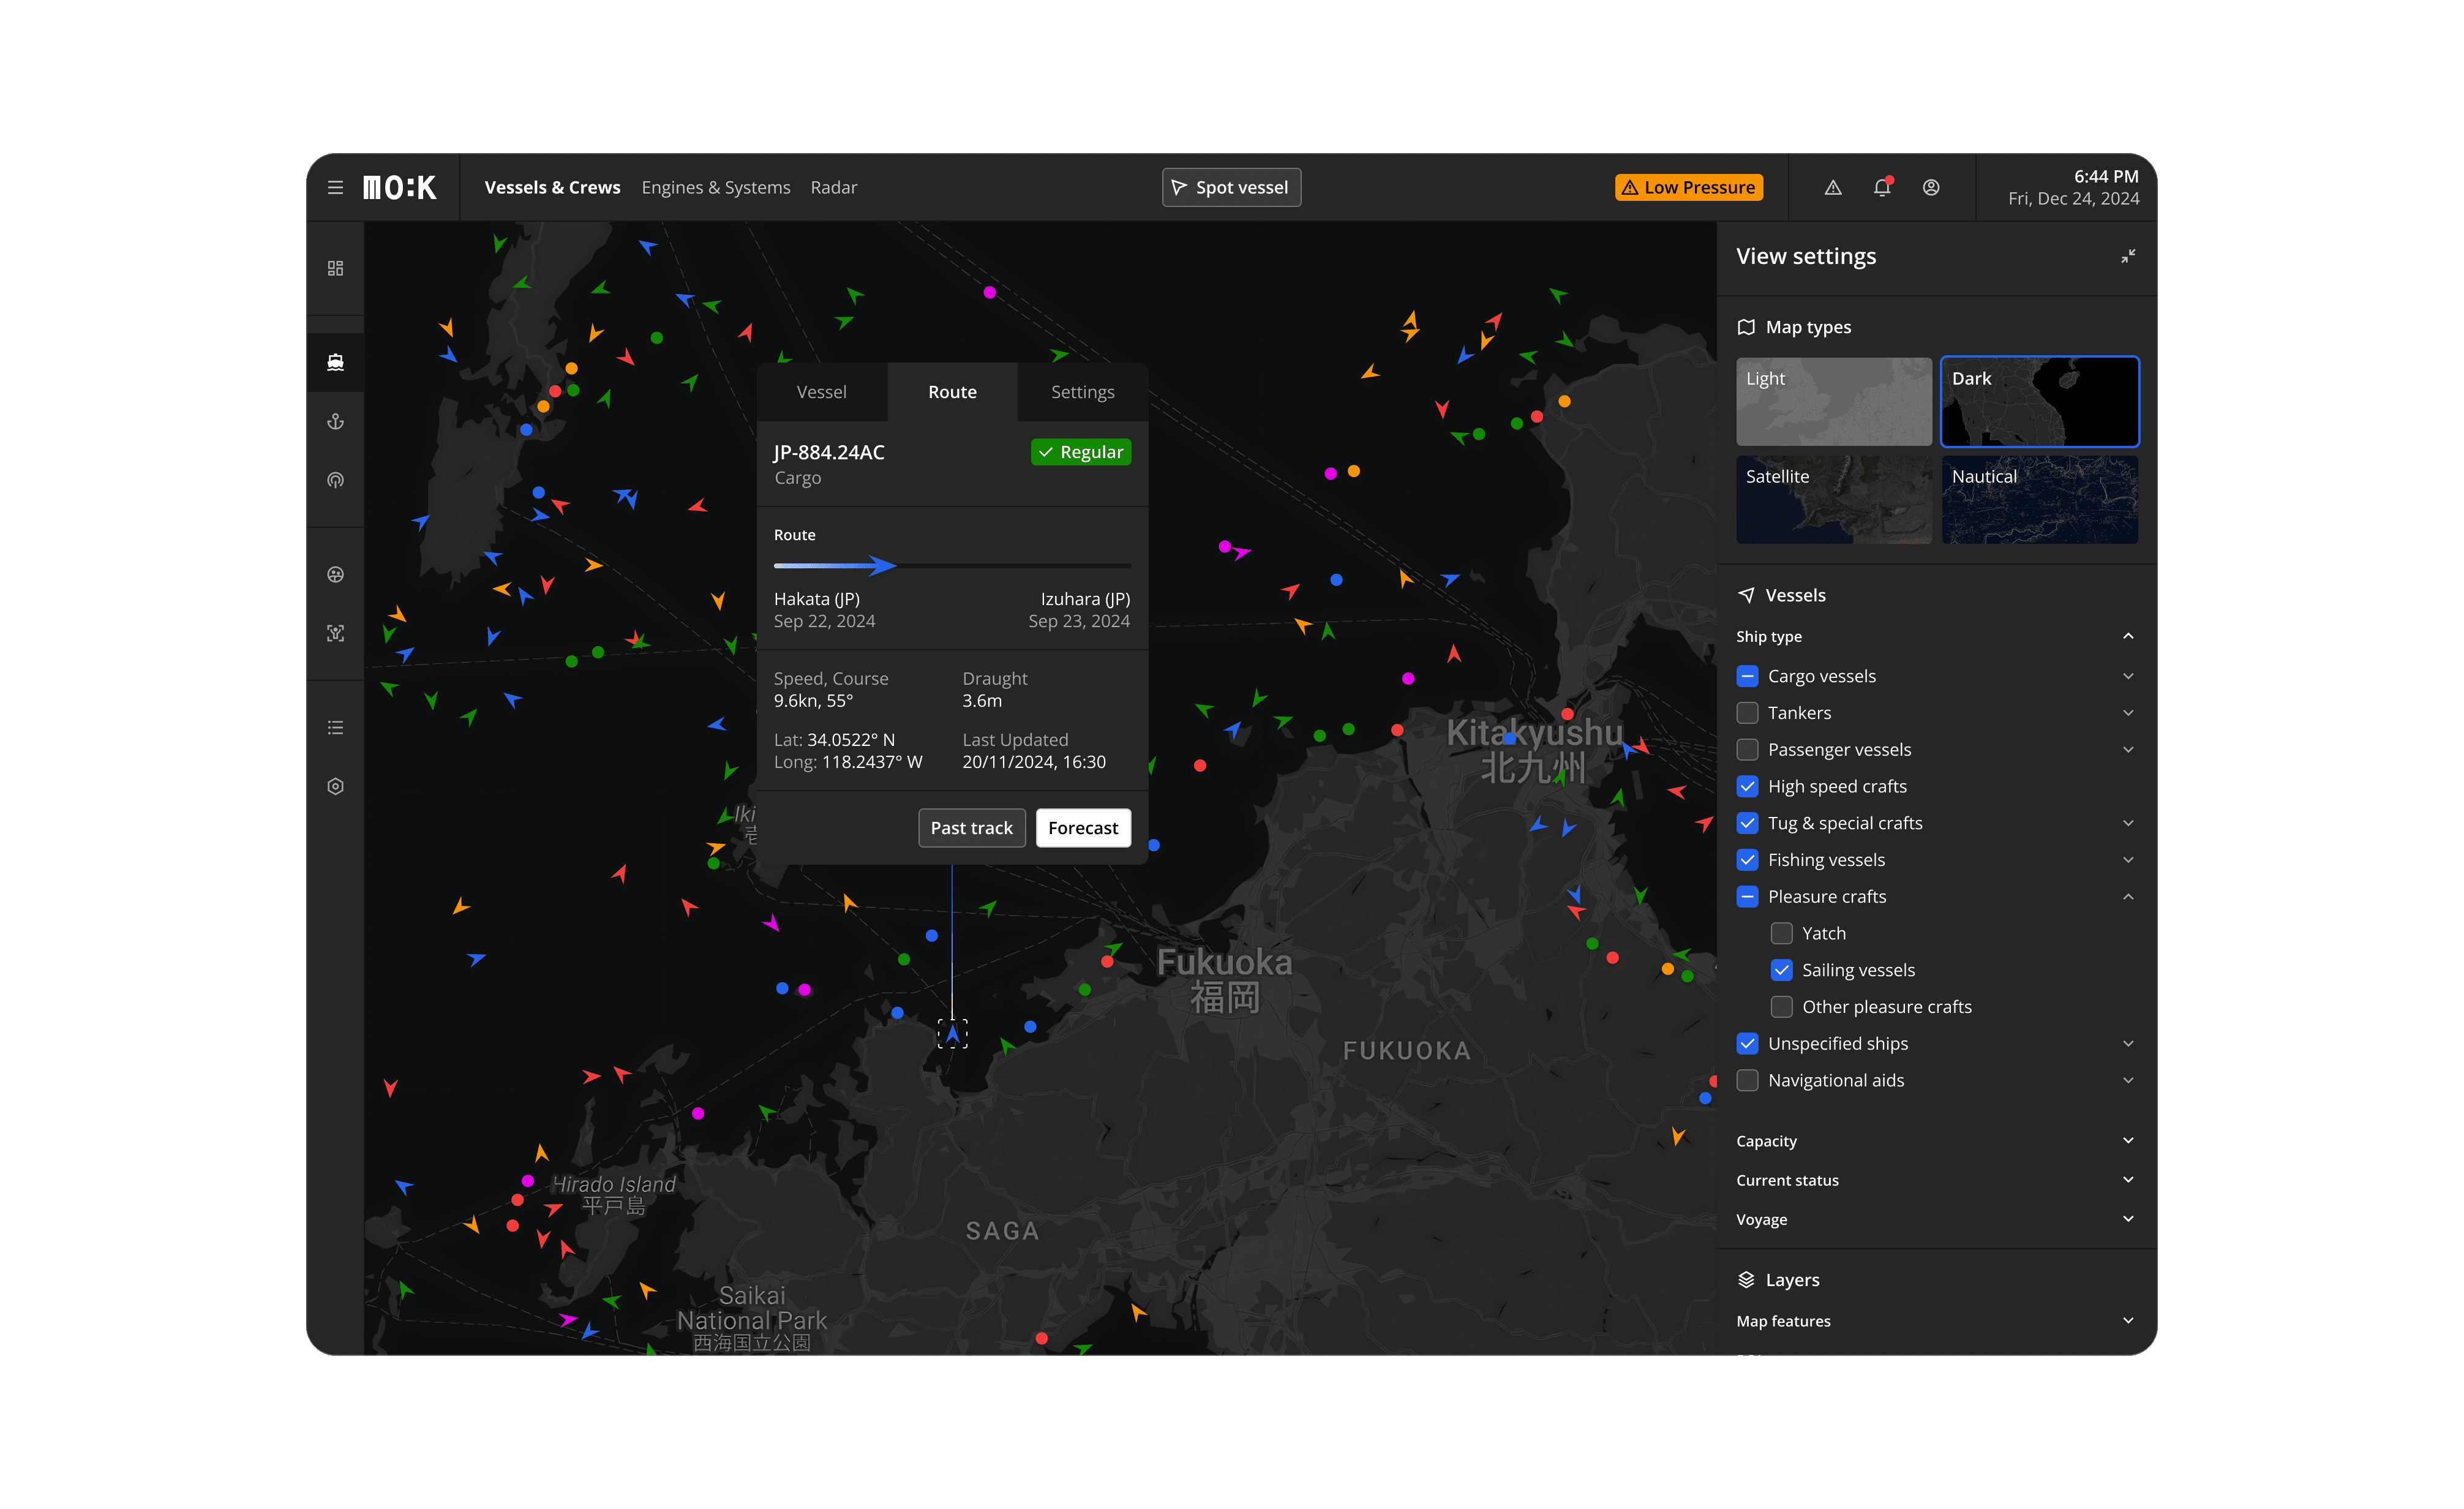Switch to the Vessel tab in popup

(x=821, y=392)
